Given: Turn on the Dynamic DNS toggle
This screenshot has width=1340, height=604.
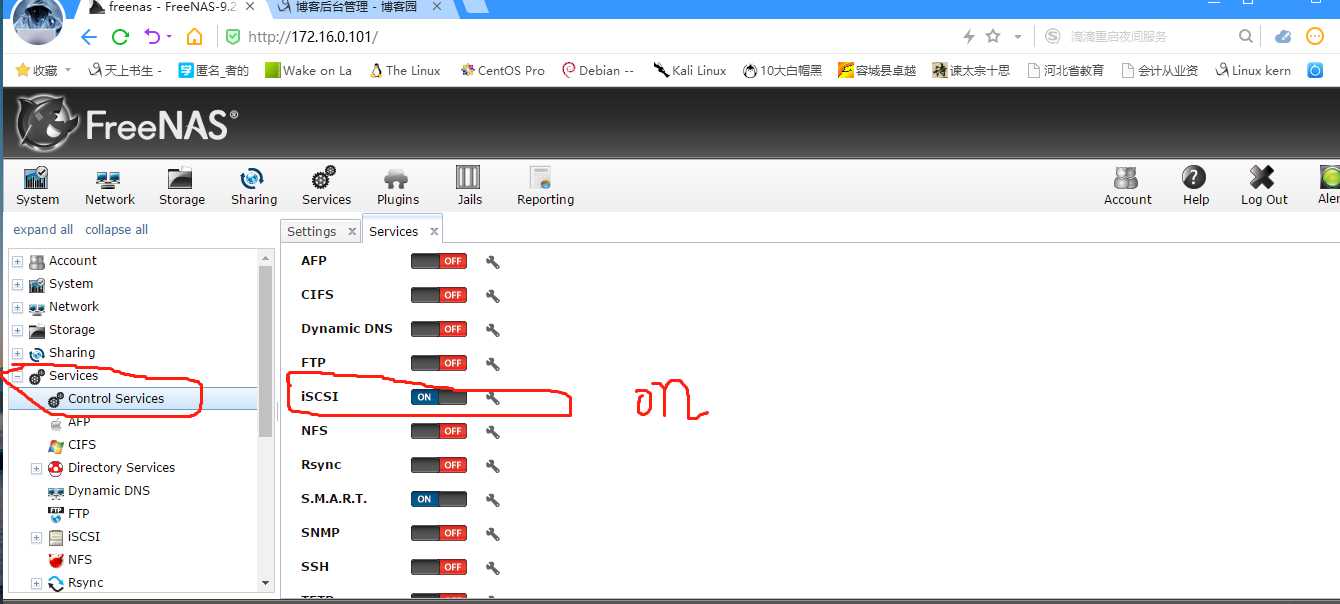Looking at the screenshot, I should [439, 329].
